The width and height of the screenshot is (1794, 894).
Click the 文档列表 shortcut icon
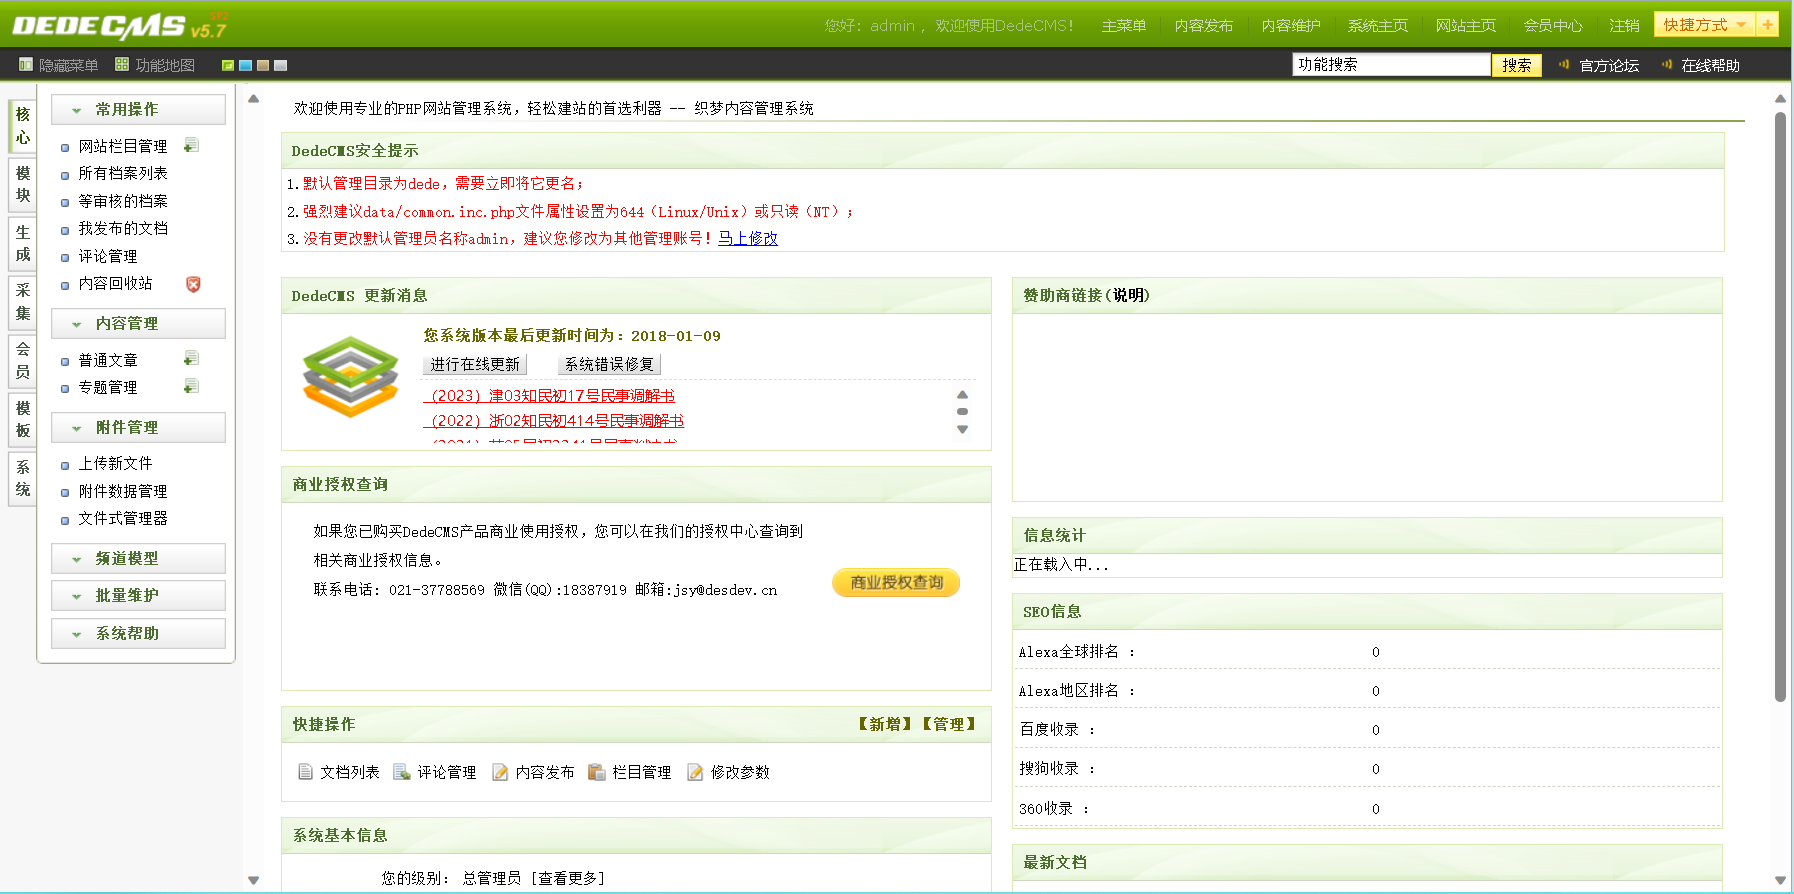(x=306, y=772)
